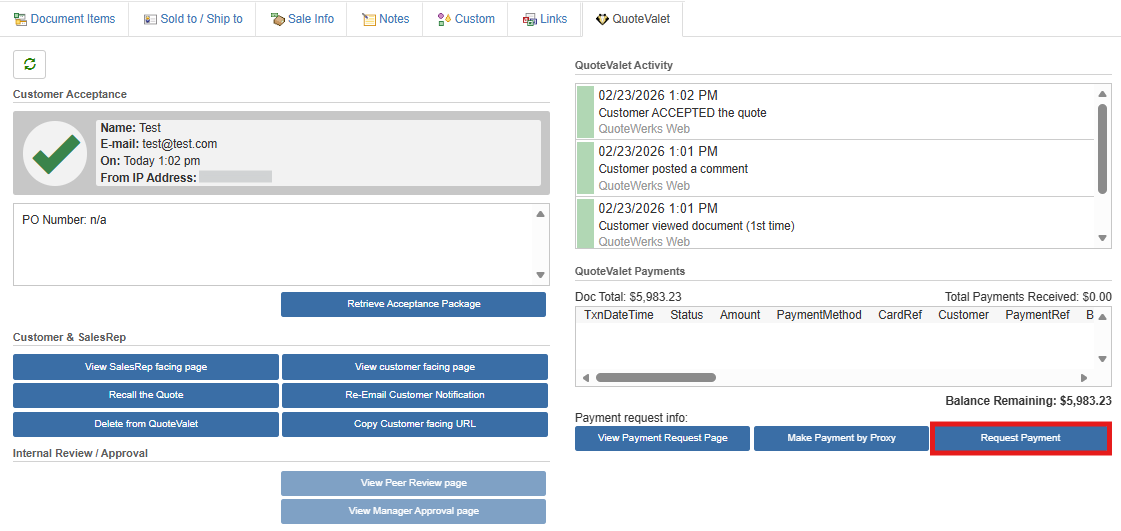Open the Sale Info tab

pos(302,19)
